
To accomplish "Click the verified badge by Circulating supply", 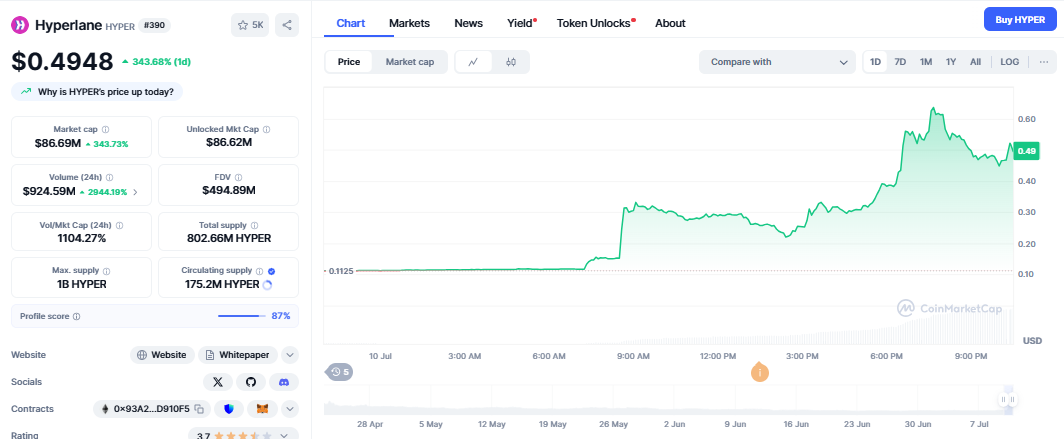I will point(271,270).
